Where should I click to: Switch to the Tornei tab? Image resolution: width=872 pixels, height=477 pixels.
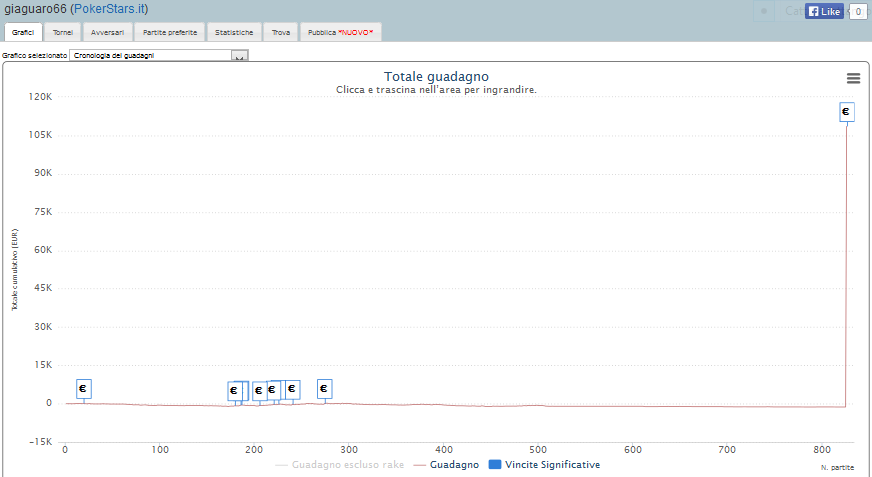point(63,33)
